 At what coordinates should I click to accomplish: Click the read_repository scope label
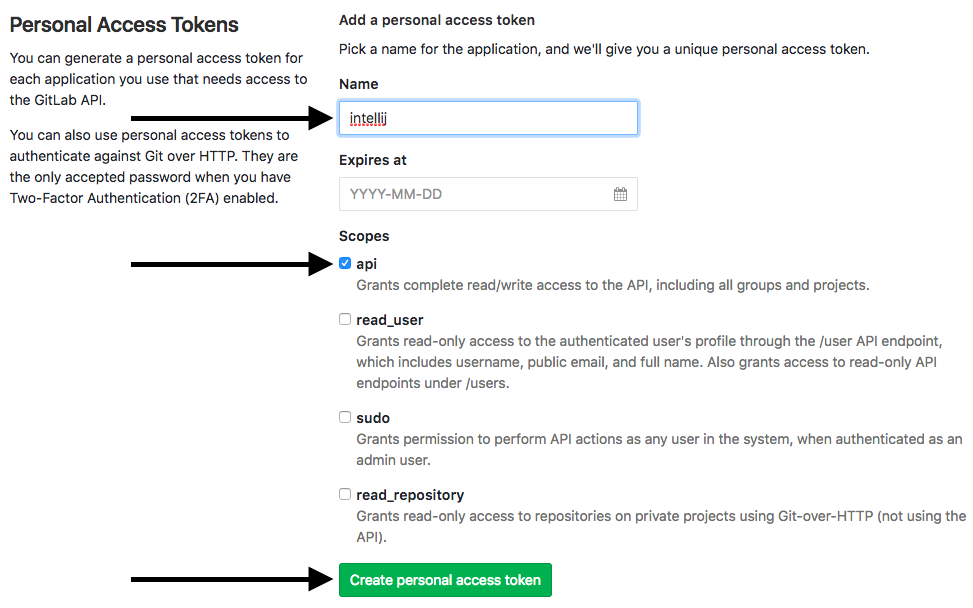(410, 495)
